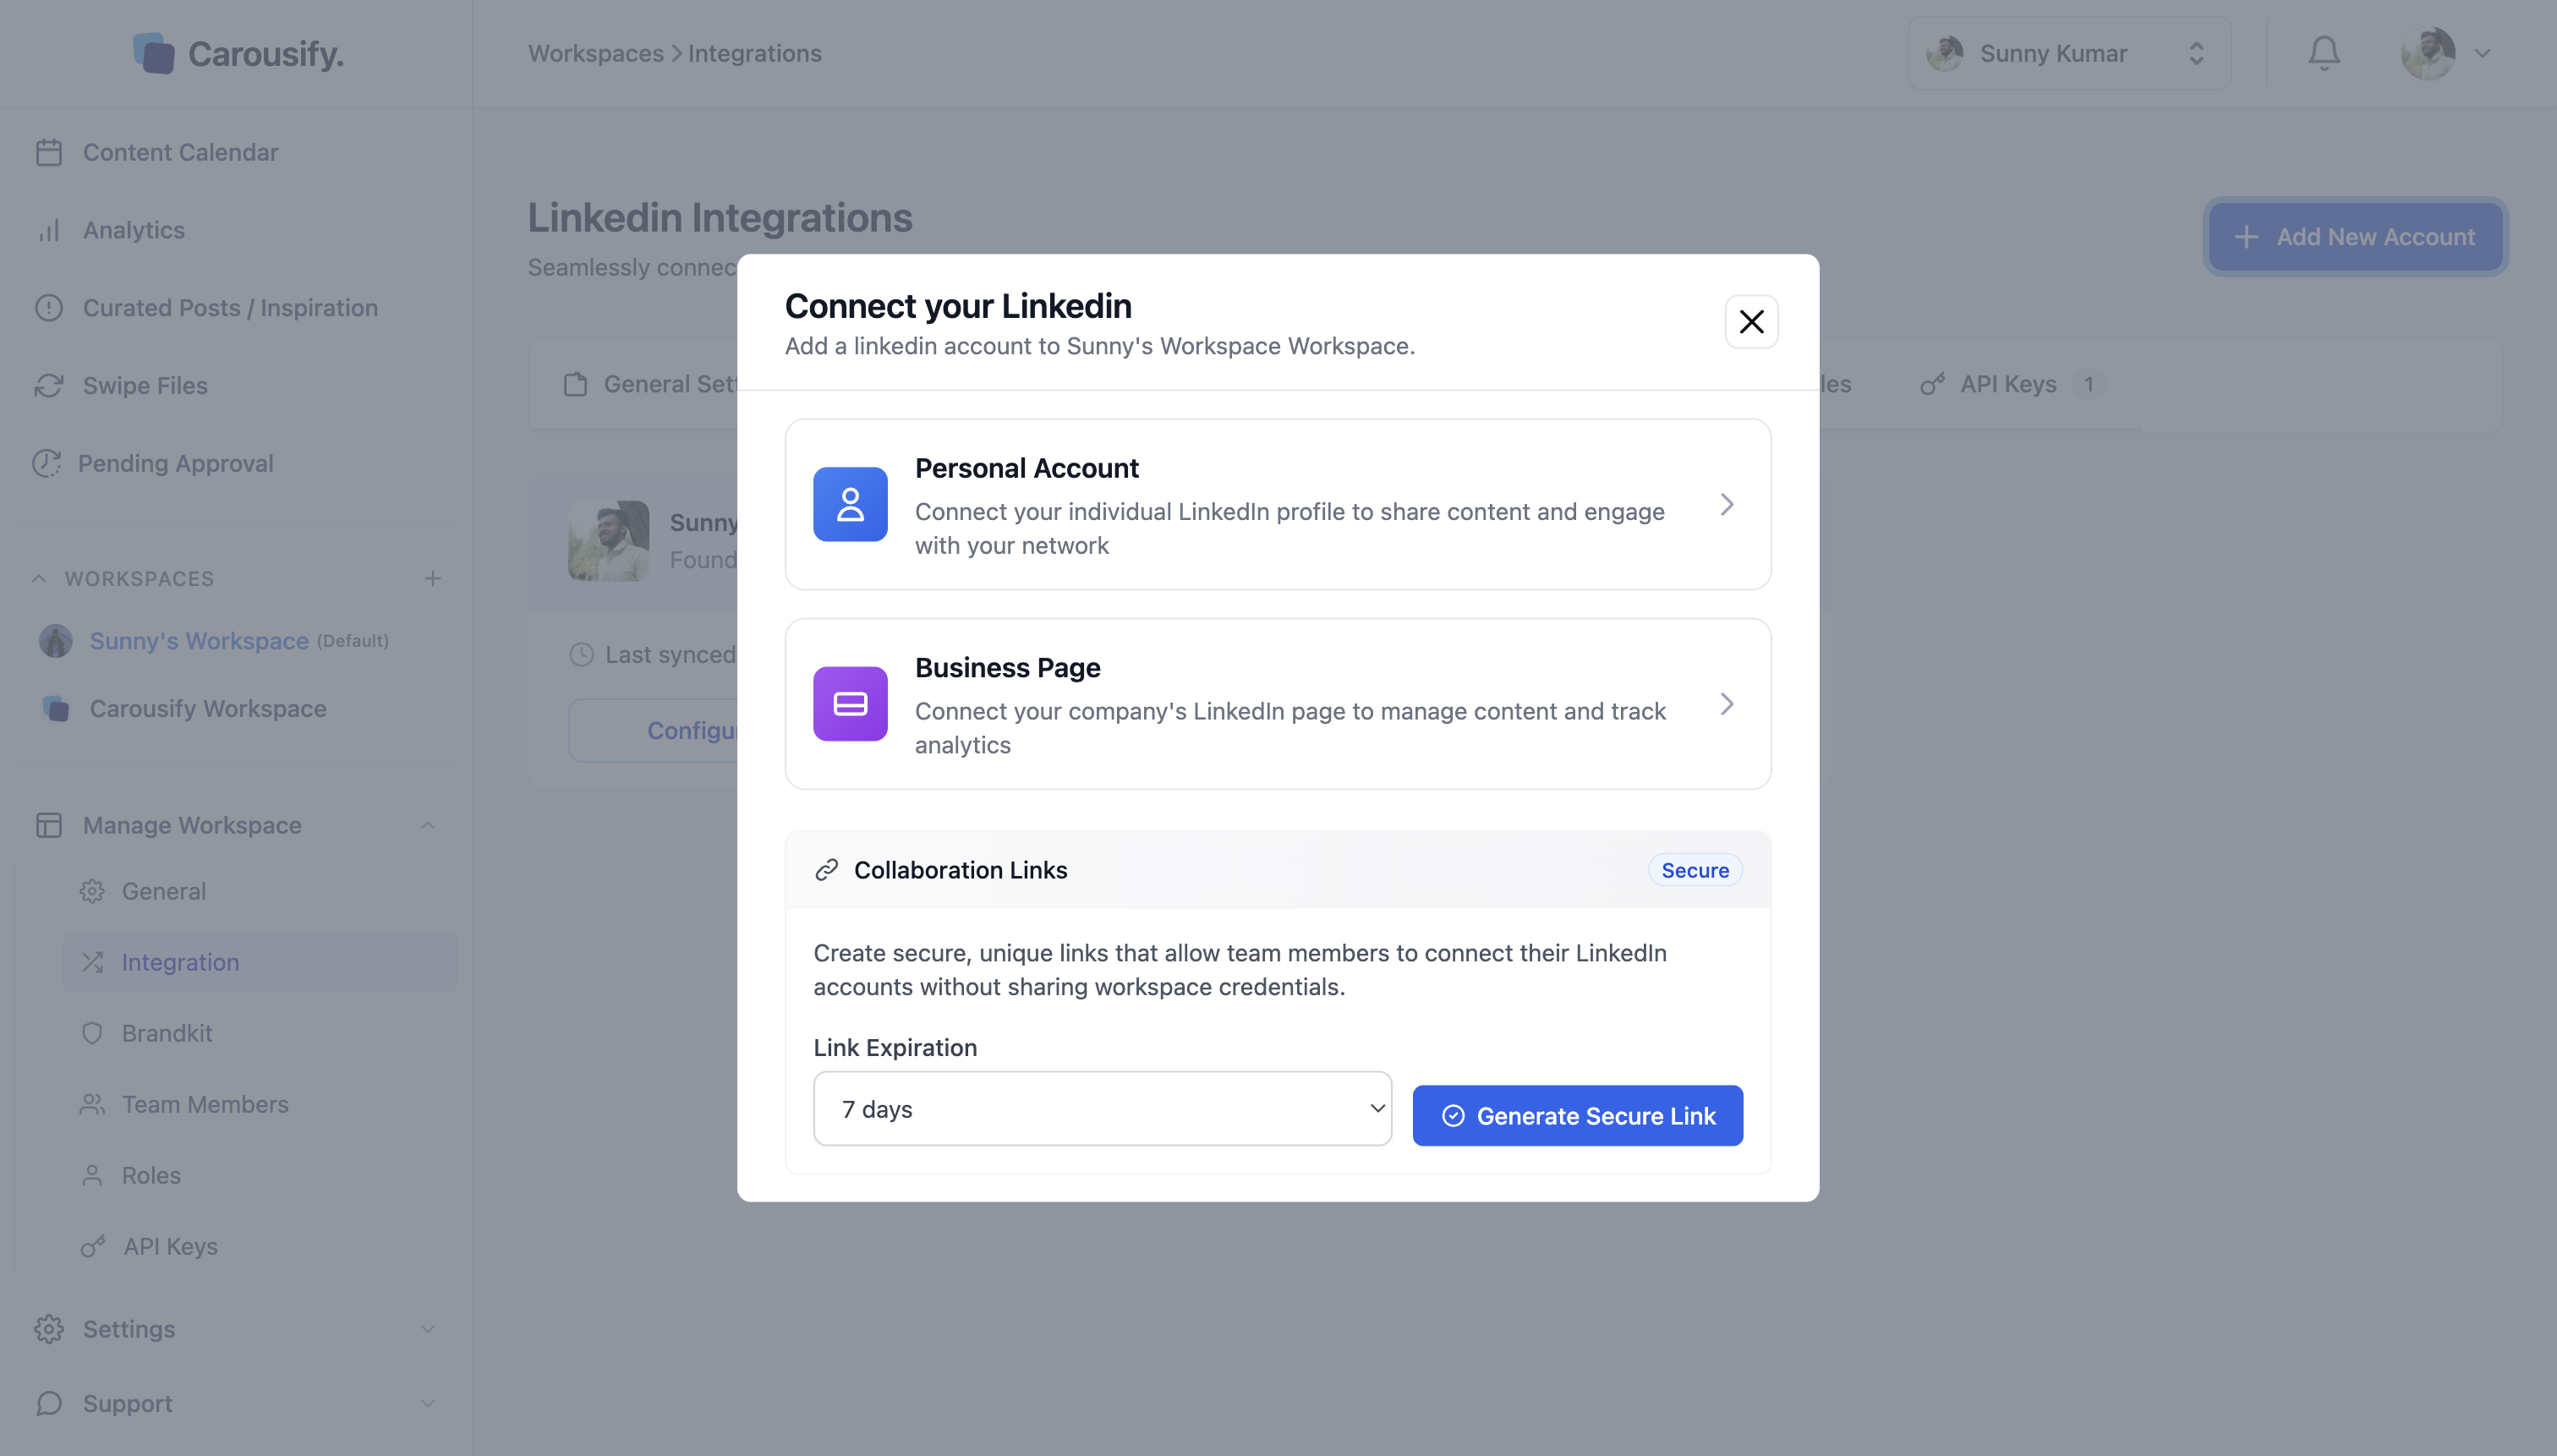Image resolution: width=2557 pixels, height=1456 pixels.
Task: Collapse the Manage Workspace section
Action: coord(428,826)
